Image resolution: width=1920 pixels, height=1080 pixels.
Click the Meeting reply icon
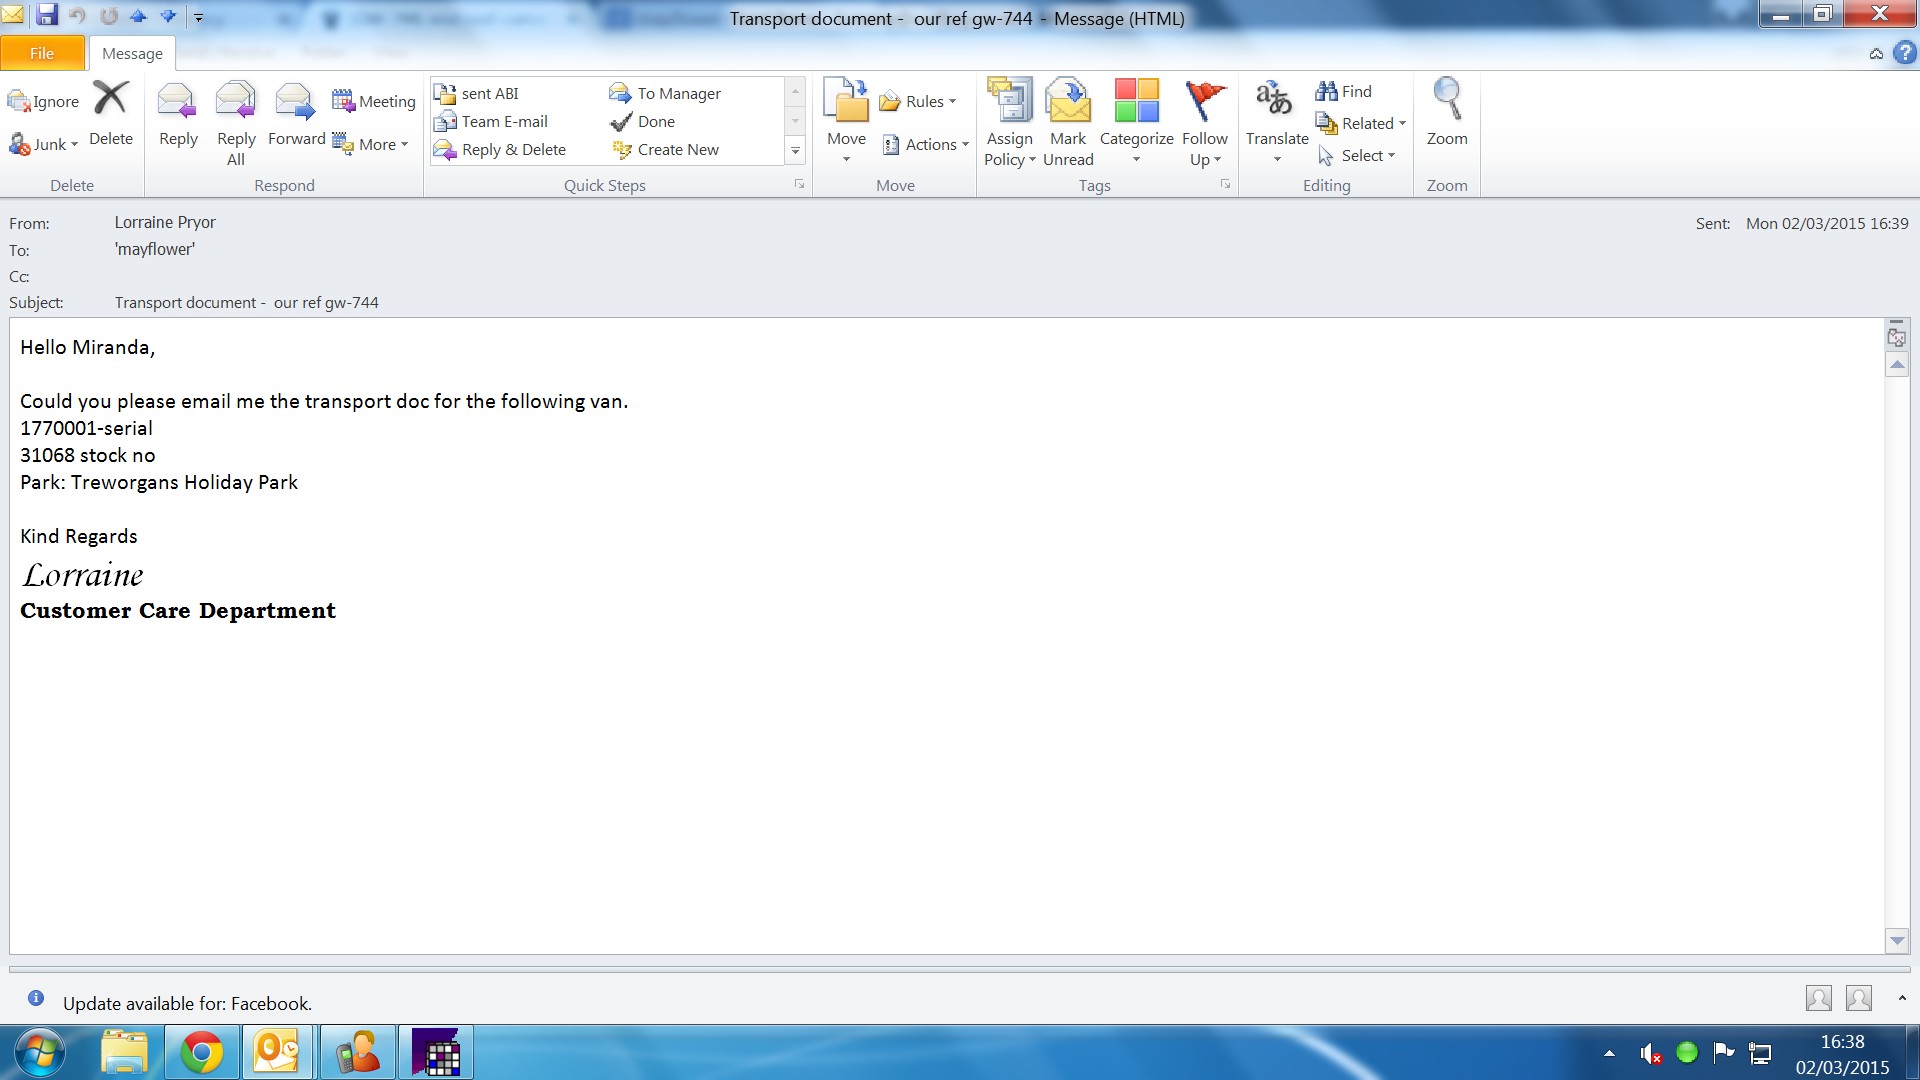pos(343,101)
